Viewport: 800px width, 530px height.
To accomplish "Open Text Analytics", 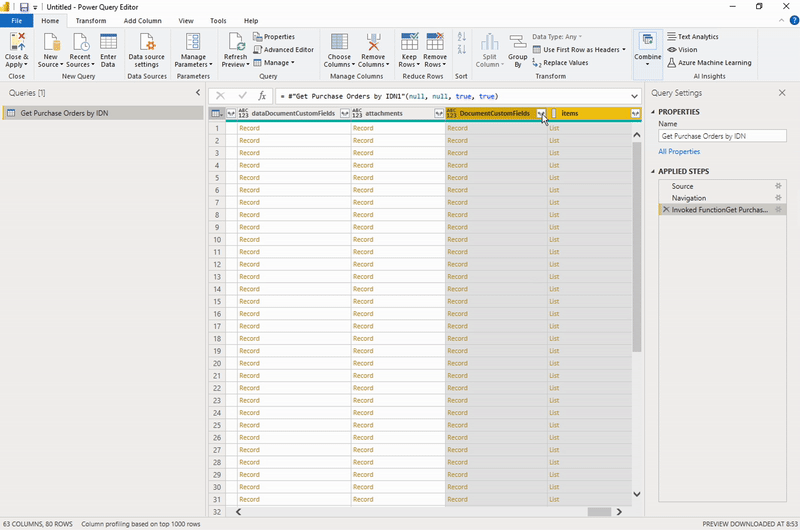I will click(693, 37).
